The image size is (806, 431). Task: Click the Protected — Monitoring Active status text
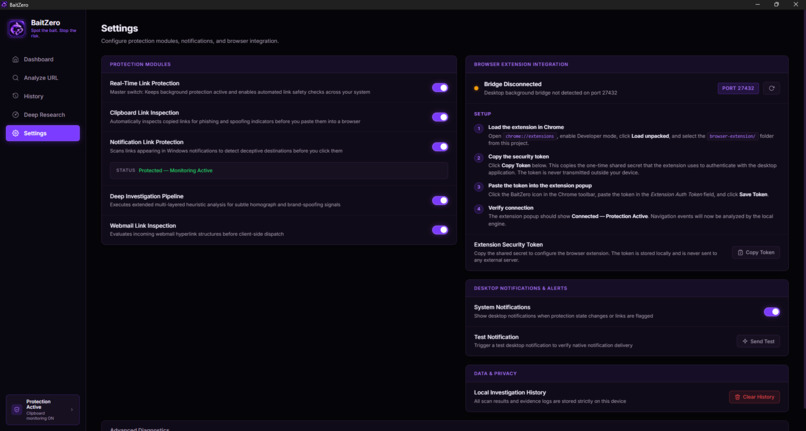pos(175,170)
